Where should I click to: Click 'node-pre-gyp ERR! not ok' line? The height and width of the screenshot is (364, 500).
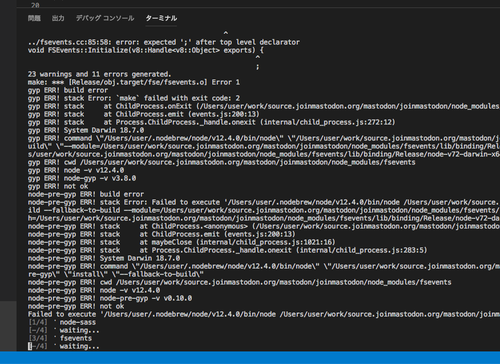click(x=76, y=306)
